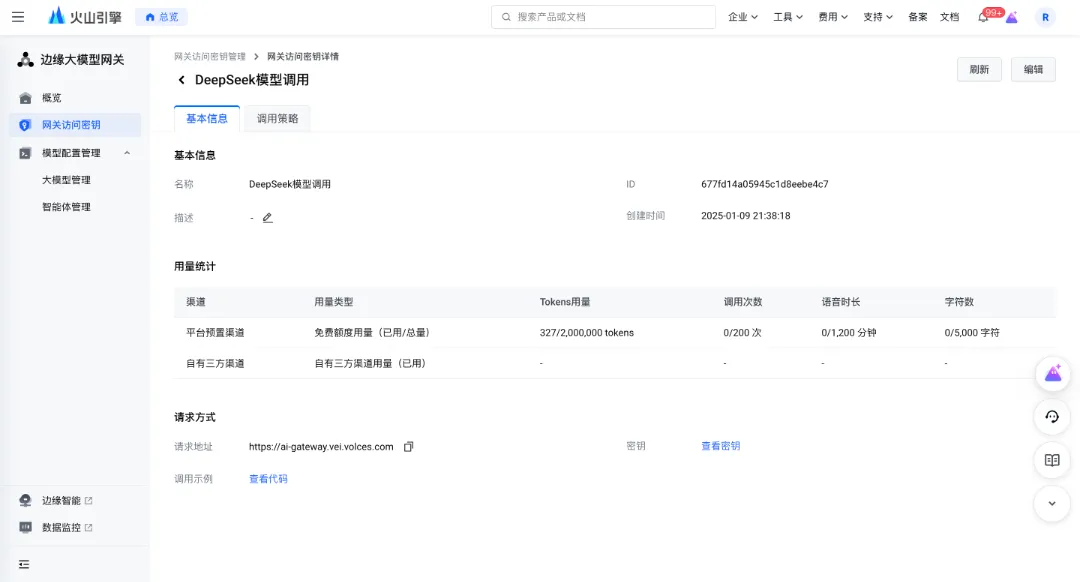1080x582 pixels.
Task: Copy the request address URL
Action: pos(408,447)
